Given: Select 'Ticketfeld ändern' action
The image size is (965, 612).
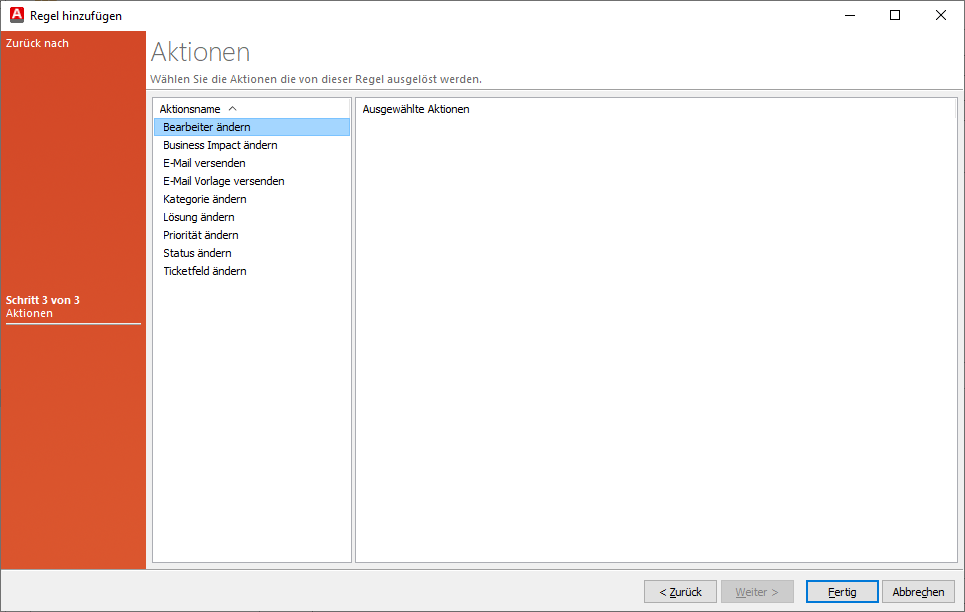Looking at the screenshot, I should click(205, 271).
